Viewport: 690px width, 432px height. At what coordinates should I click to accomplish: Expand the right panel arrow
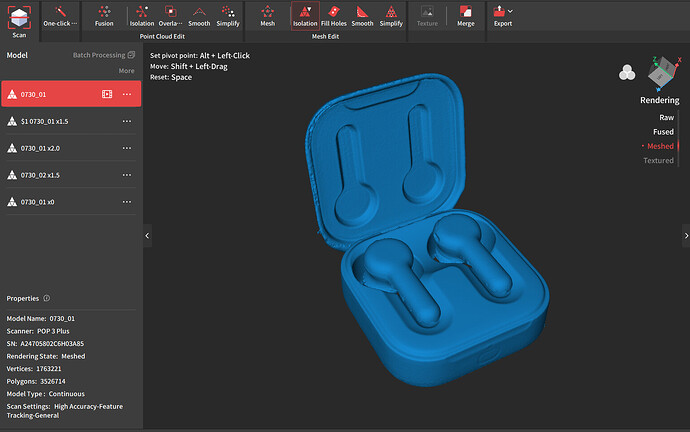(686, 235)
